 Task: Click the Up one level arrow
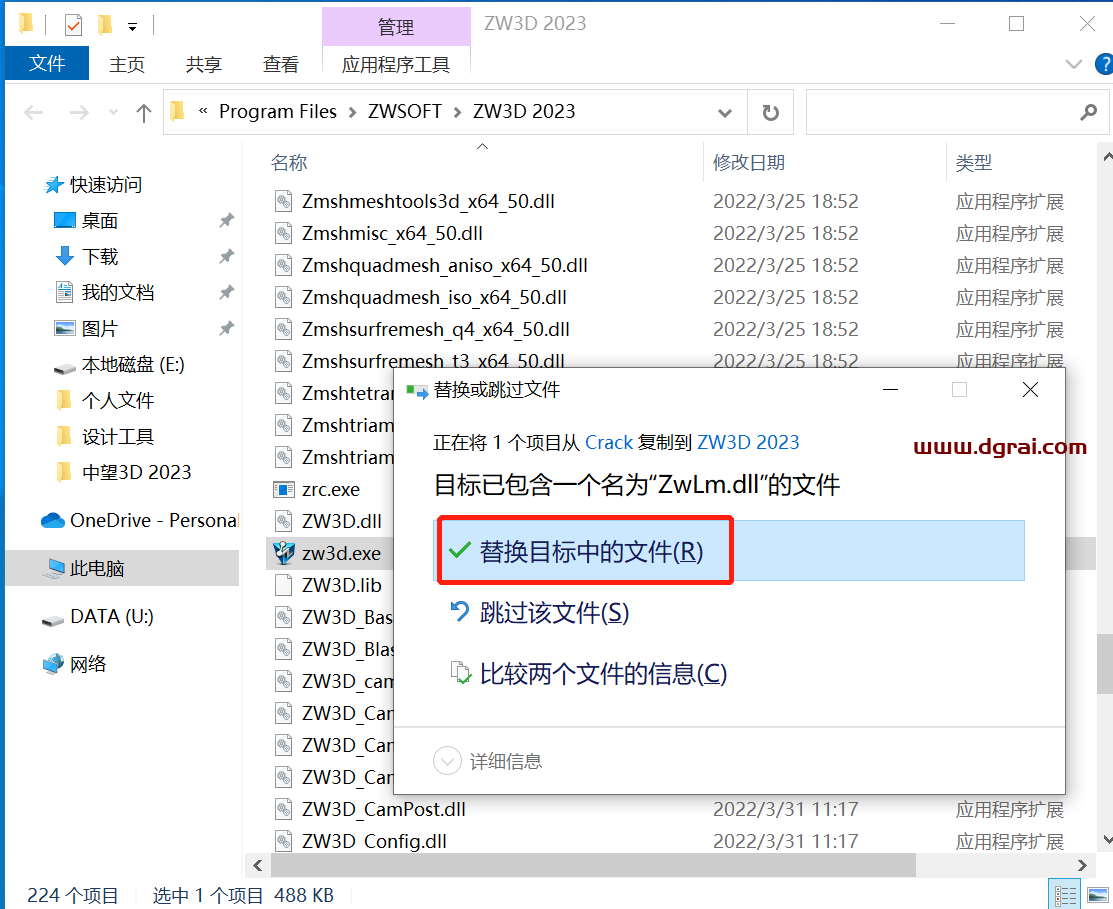pyautogui.click(x=144, y=113)
